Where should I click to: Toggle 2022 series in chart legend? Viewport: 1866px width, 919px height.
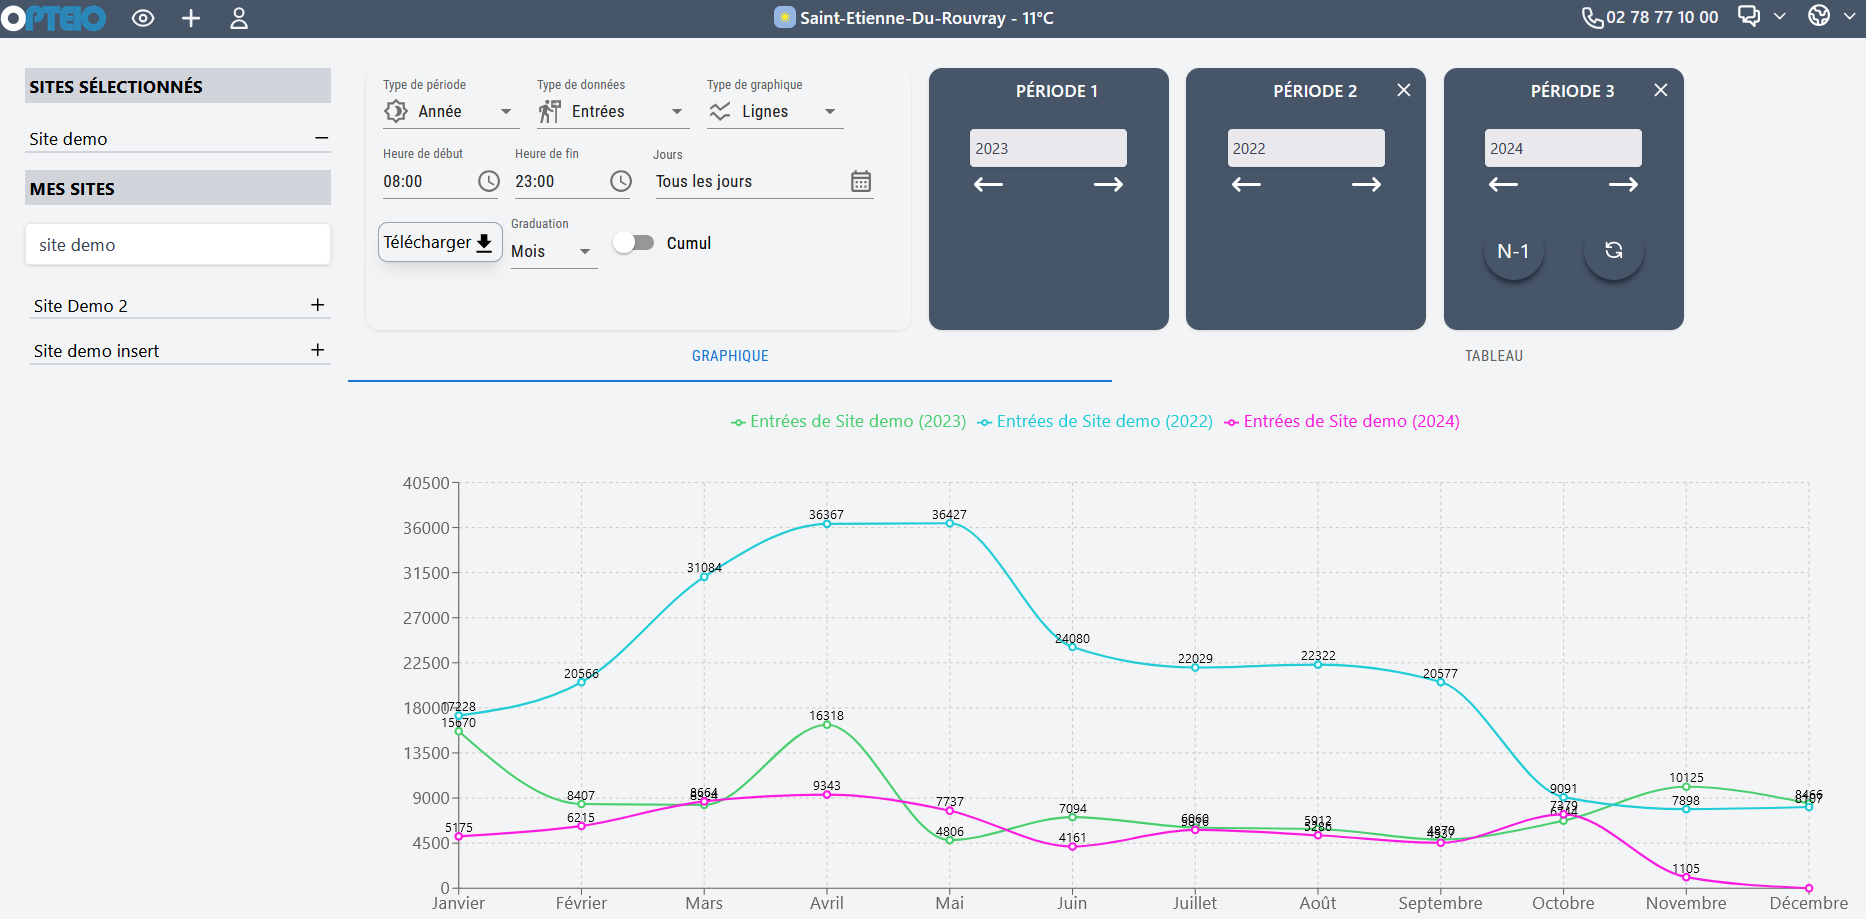tap(1095, 422)
